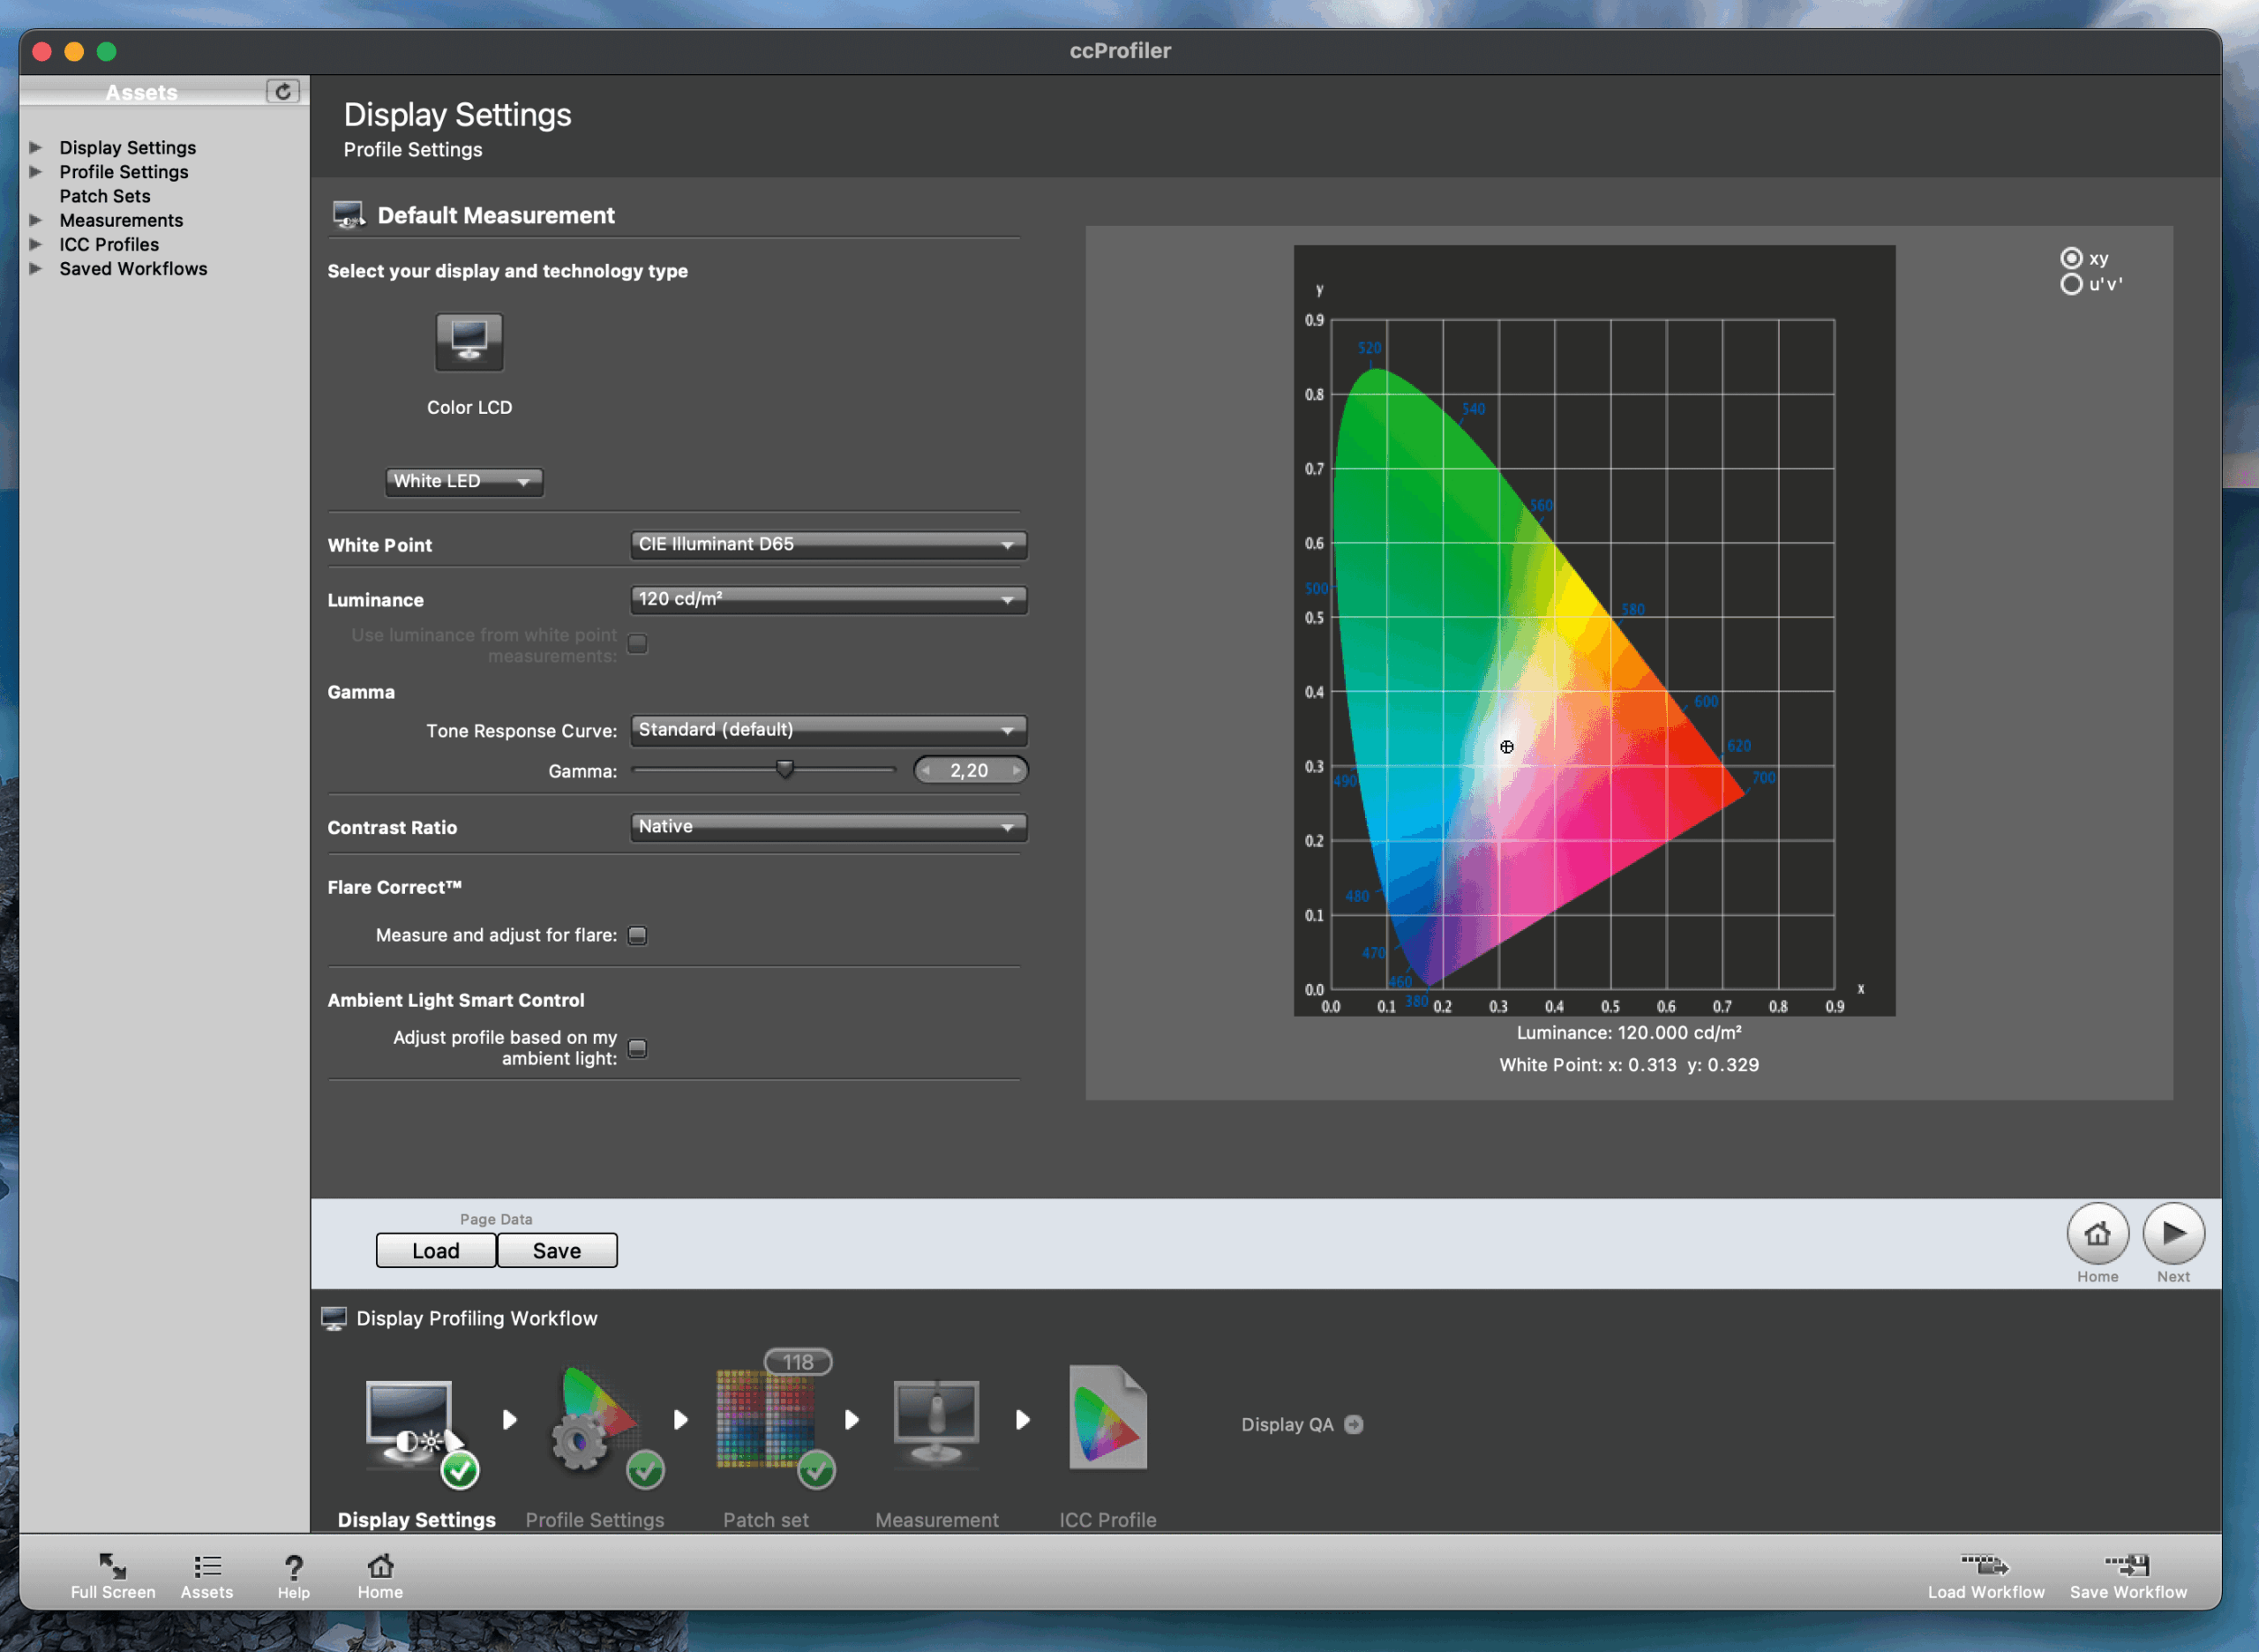The width and height of the screenshot is (2259, 1652).
Task: Save the current Page Data
Action: click(x=557, y=1250)
